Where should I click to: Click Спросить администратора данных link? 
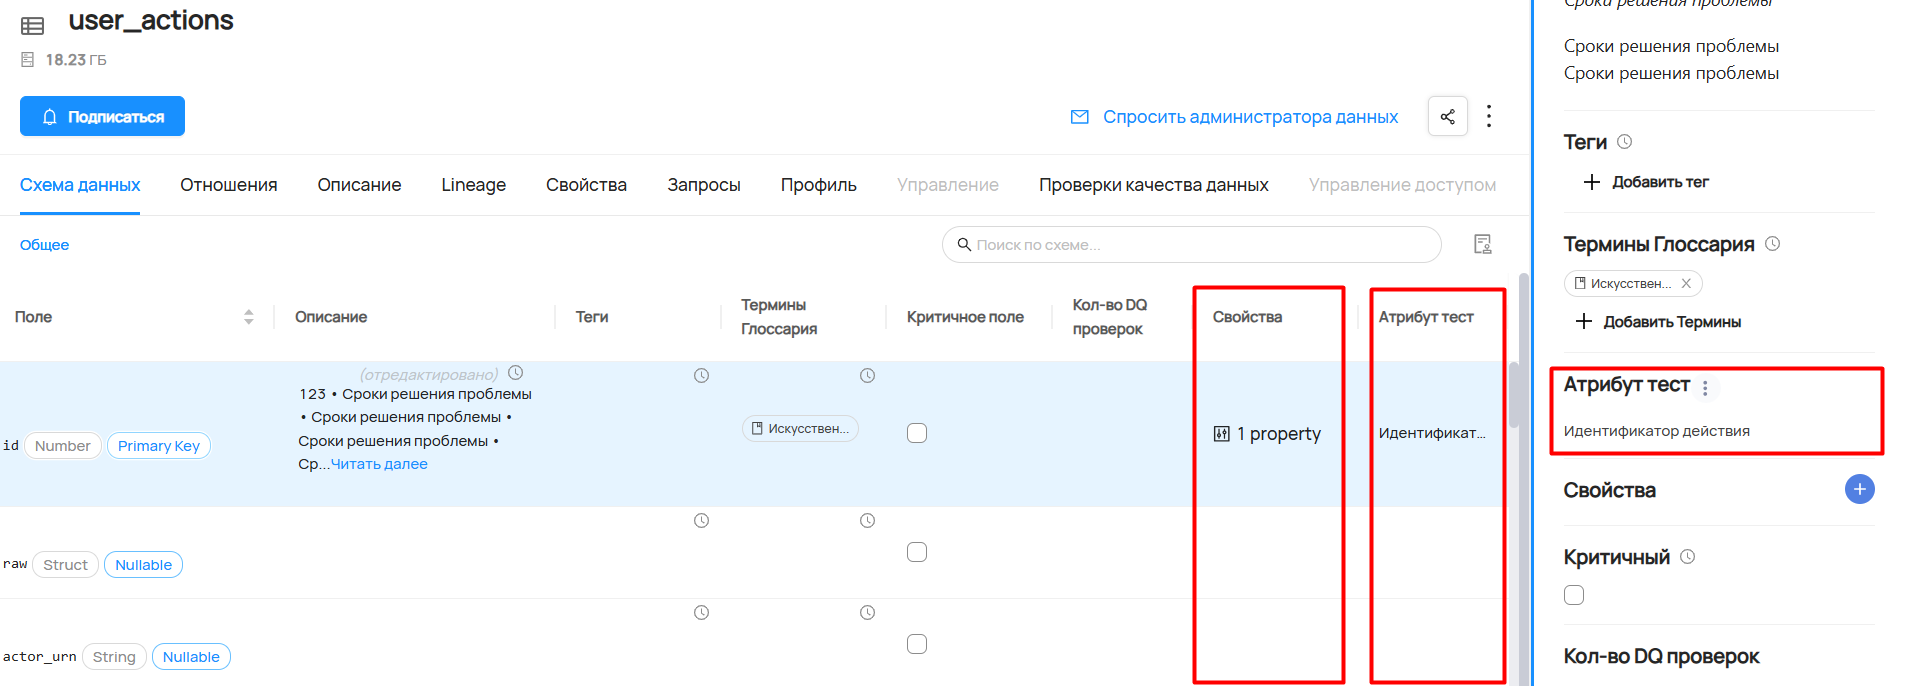pos(1249,117)
